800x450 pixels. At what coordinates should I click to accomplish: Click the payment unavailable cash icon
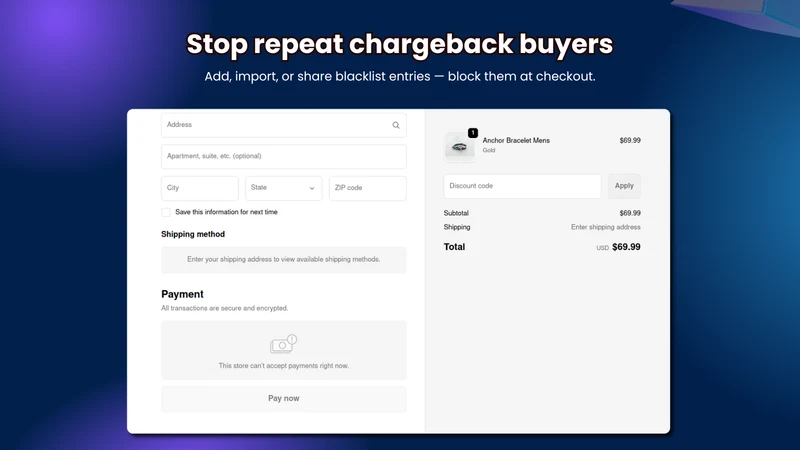pyautogui.click(x=283, y=344)
